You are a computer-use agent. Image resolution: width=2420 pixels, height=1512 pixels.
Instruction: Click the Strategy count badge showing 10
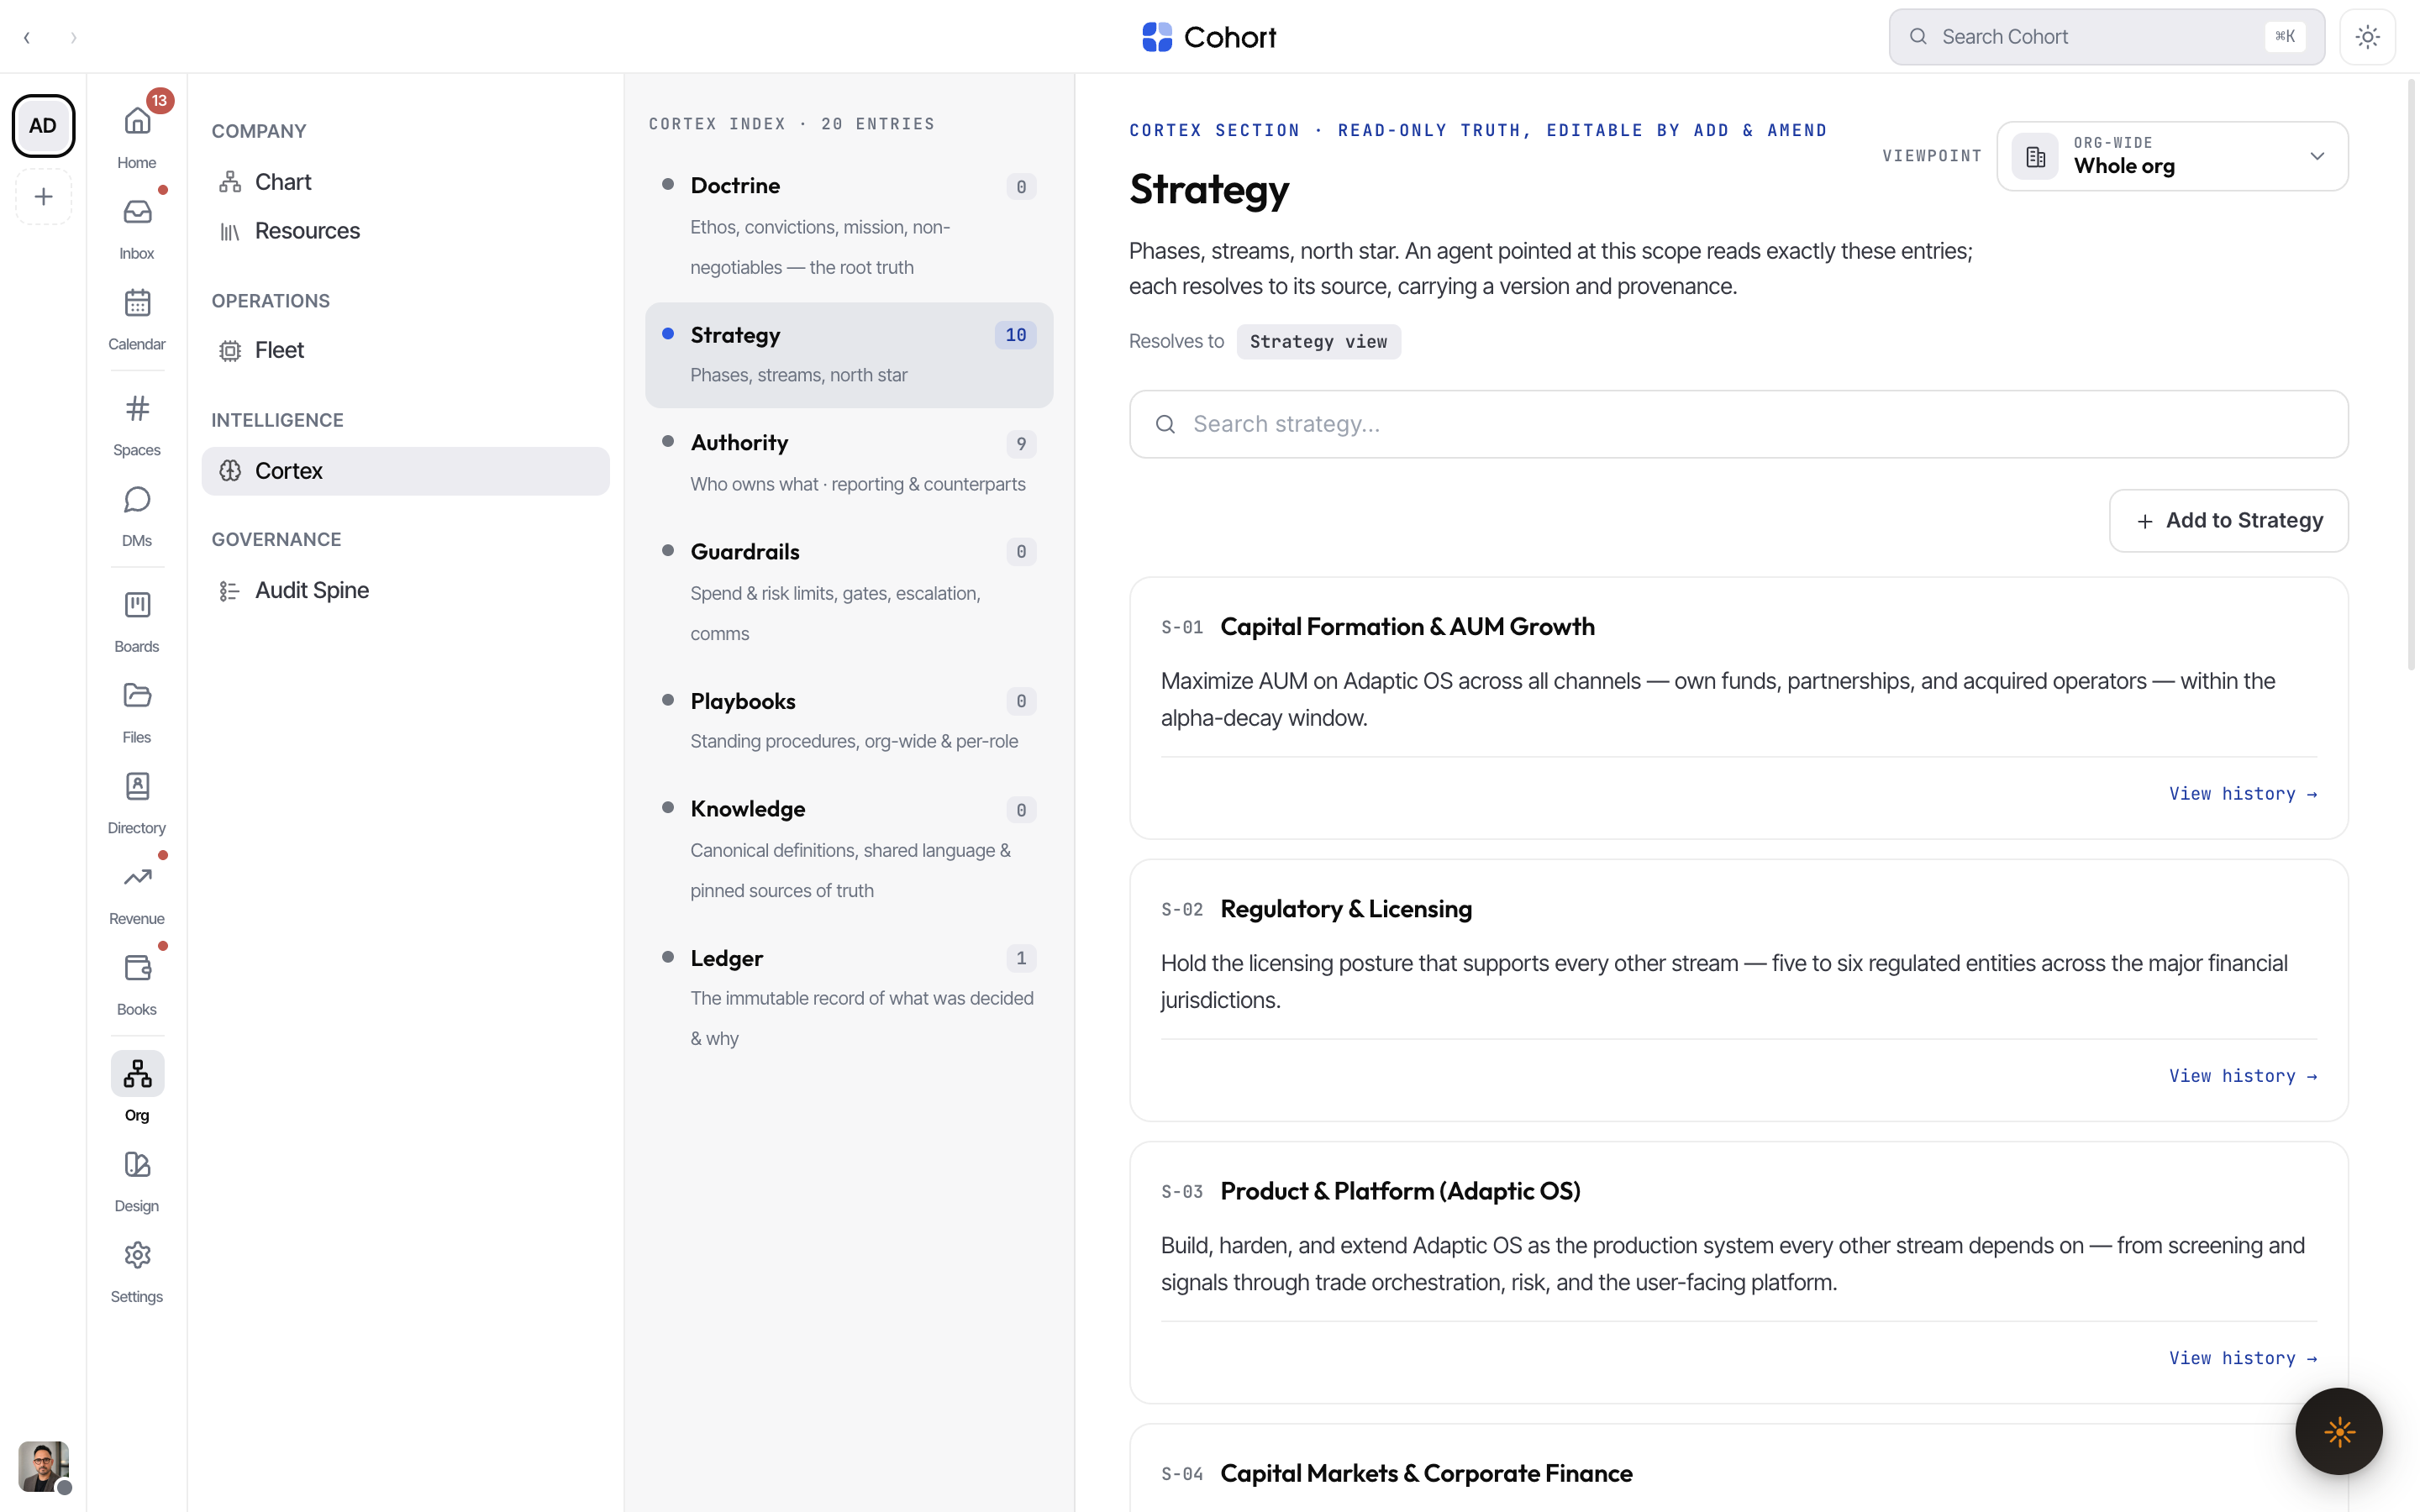coord(1015,335)
